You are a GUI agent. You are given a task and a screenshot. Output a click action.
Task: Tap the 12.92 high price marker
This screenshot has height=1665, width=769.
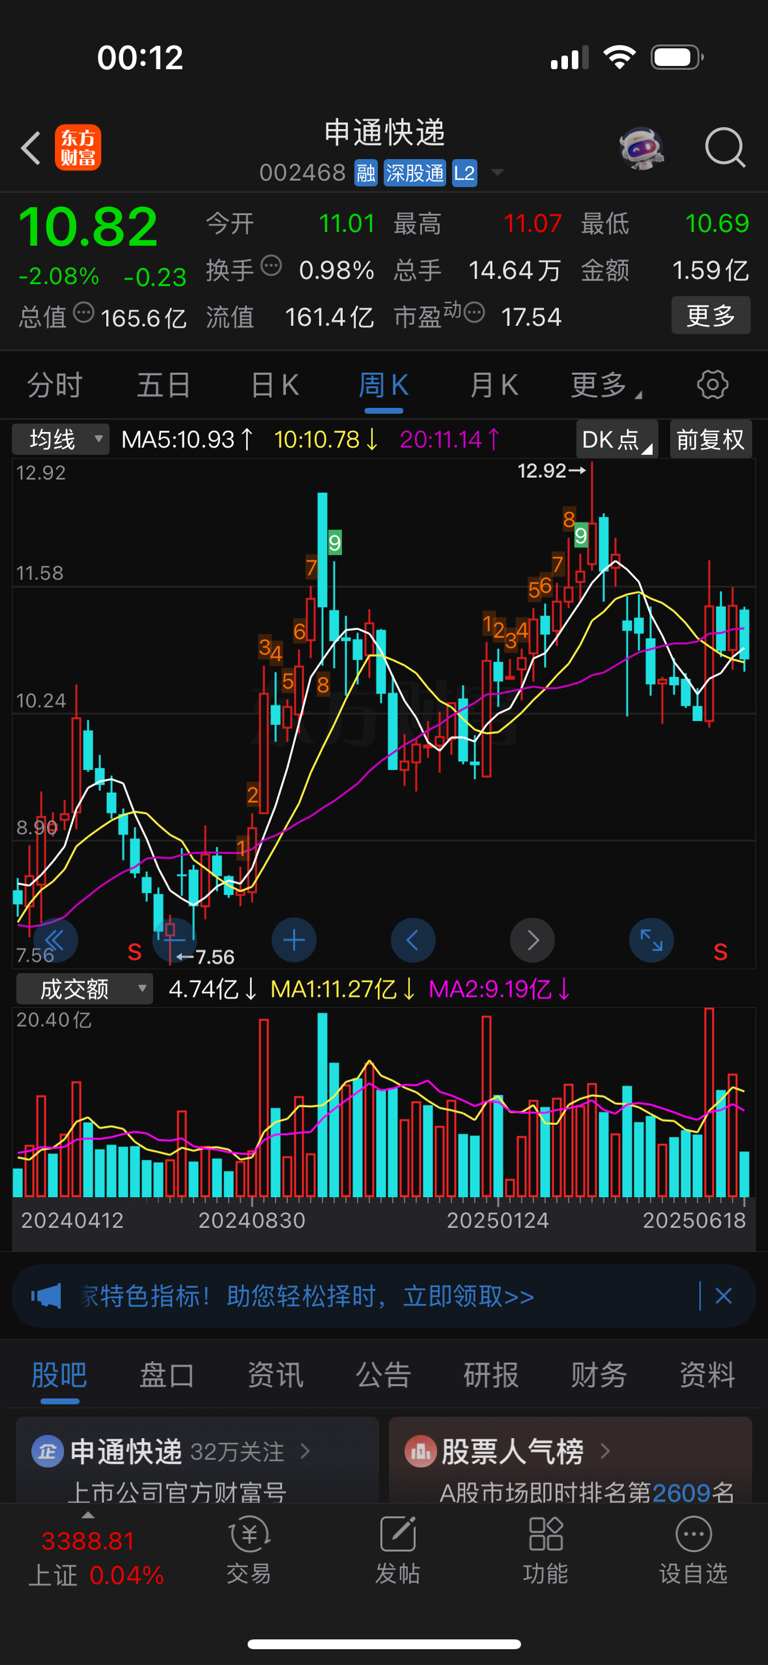(551, 470)
